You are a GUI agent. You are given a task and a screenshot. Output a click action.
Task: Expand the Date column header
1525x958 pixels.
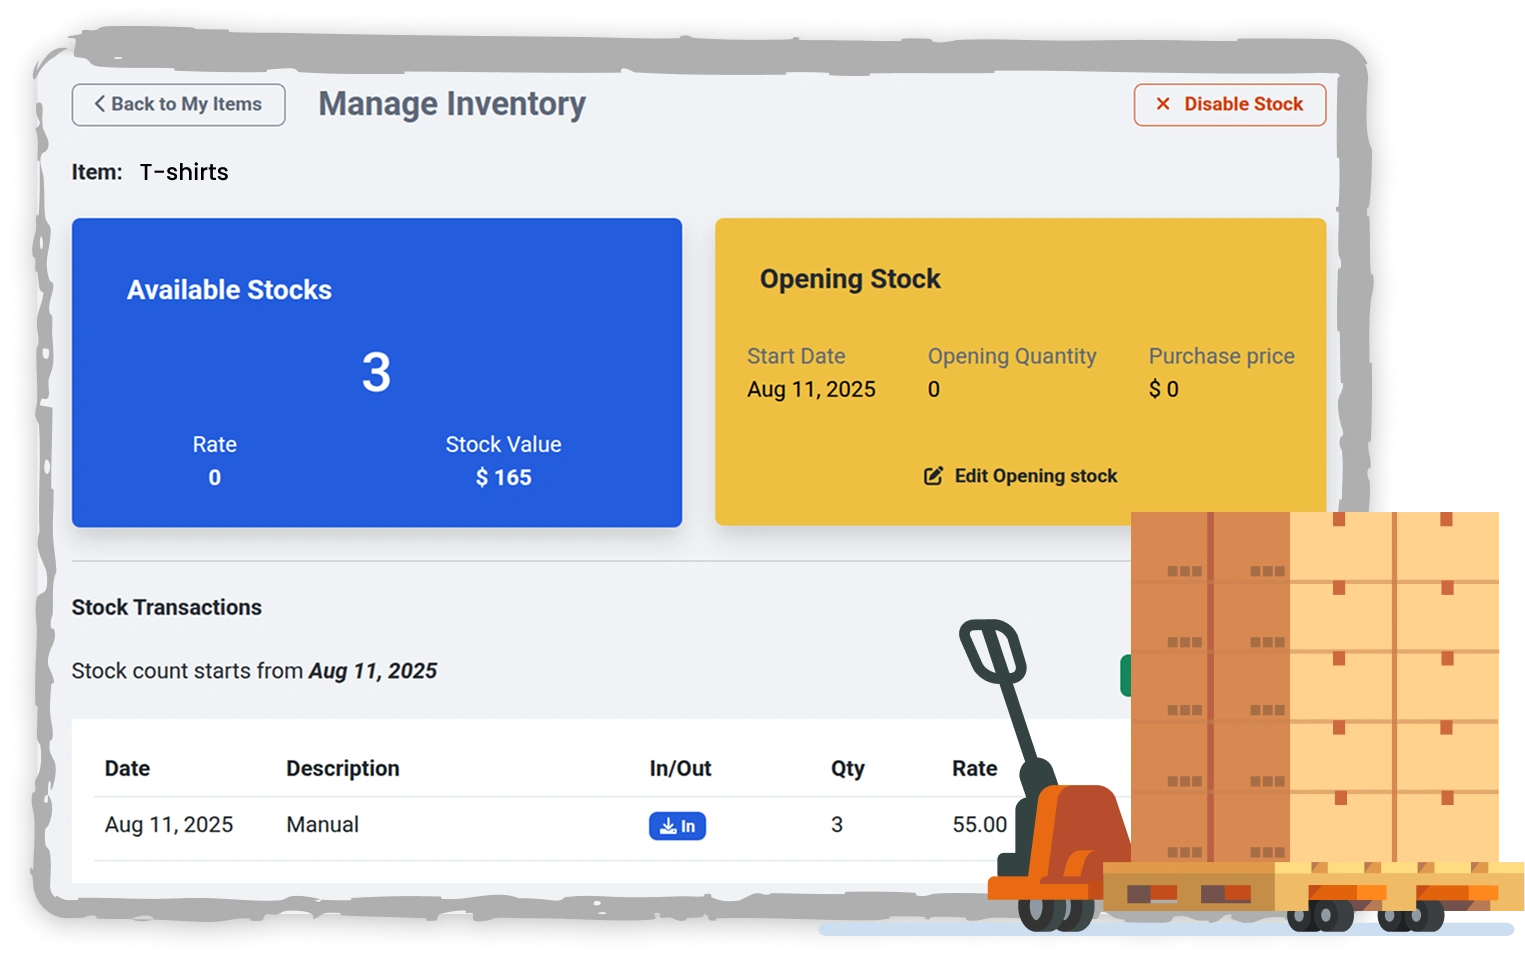pos(127,768)
